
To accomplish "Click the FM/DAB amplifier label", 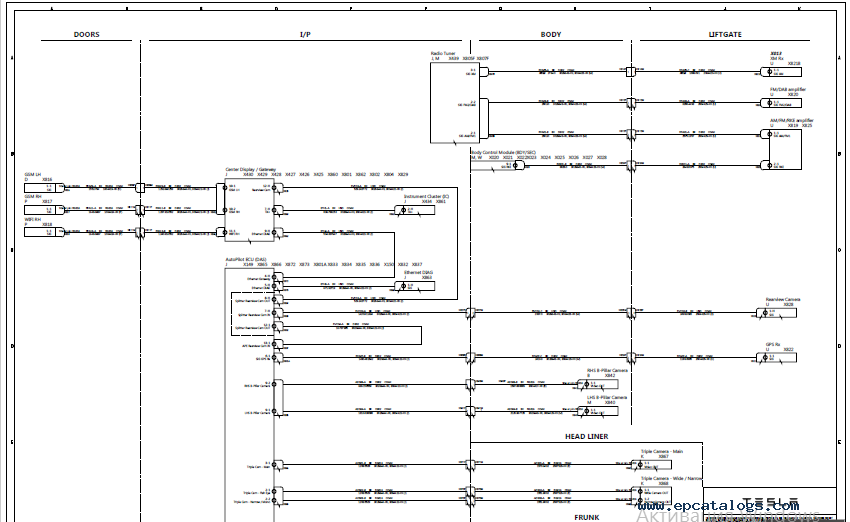I will tap(788, 89).
